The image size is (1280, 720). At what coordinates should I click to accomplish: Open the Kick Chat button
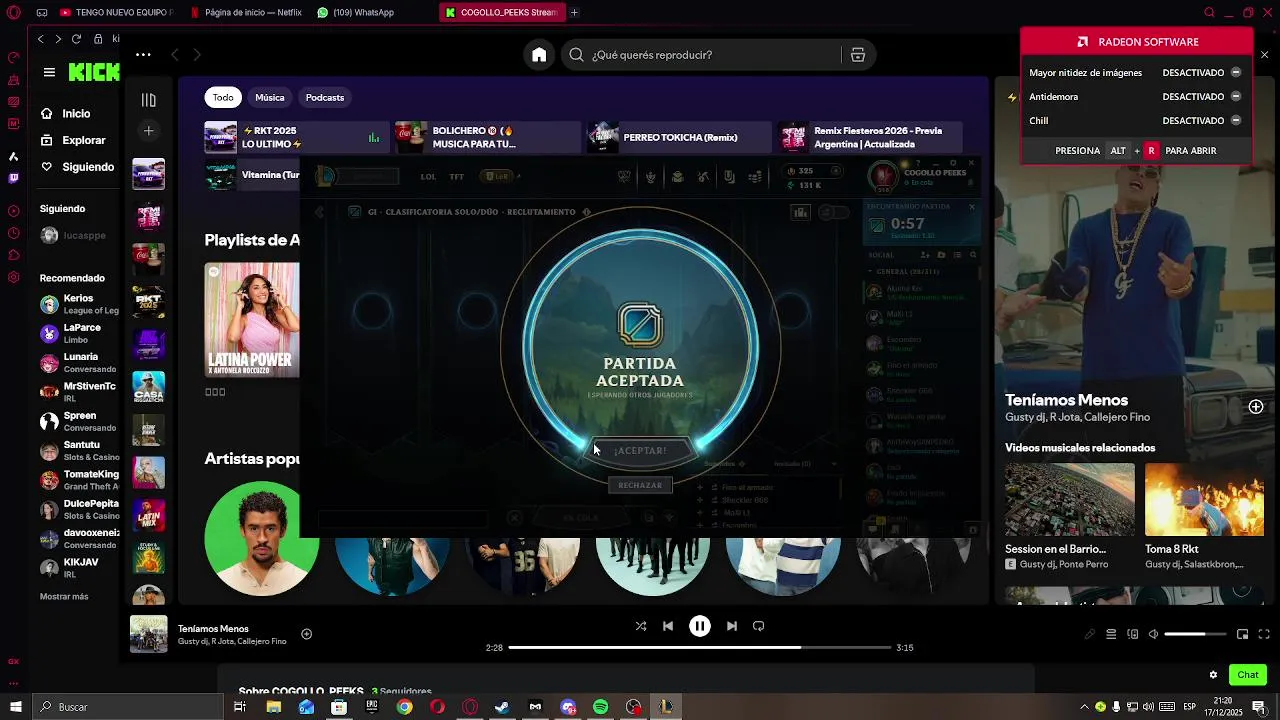coord(1248,675)
